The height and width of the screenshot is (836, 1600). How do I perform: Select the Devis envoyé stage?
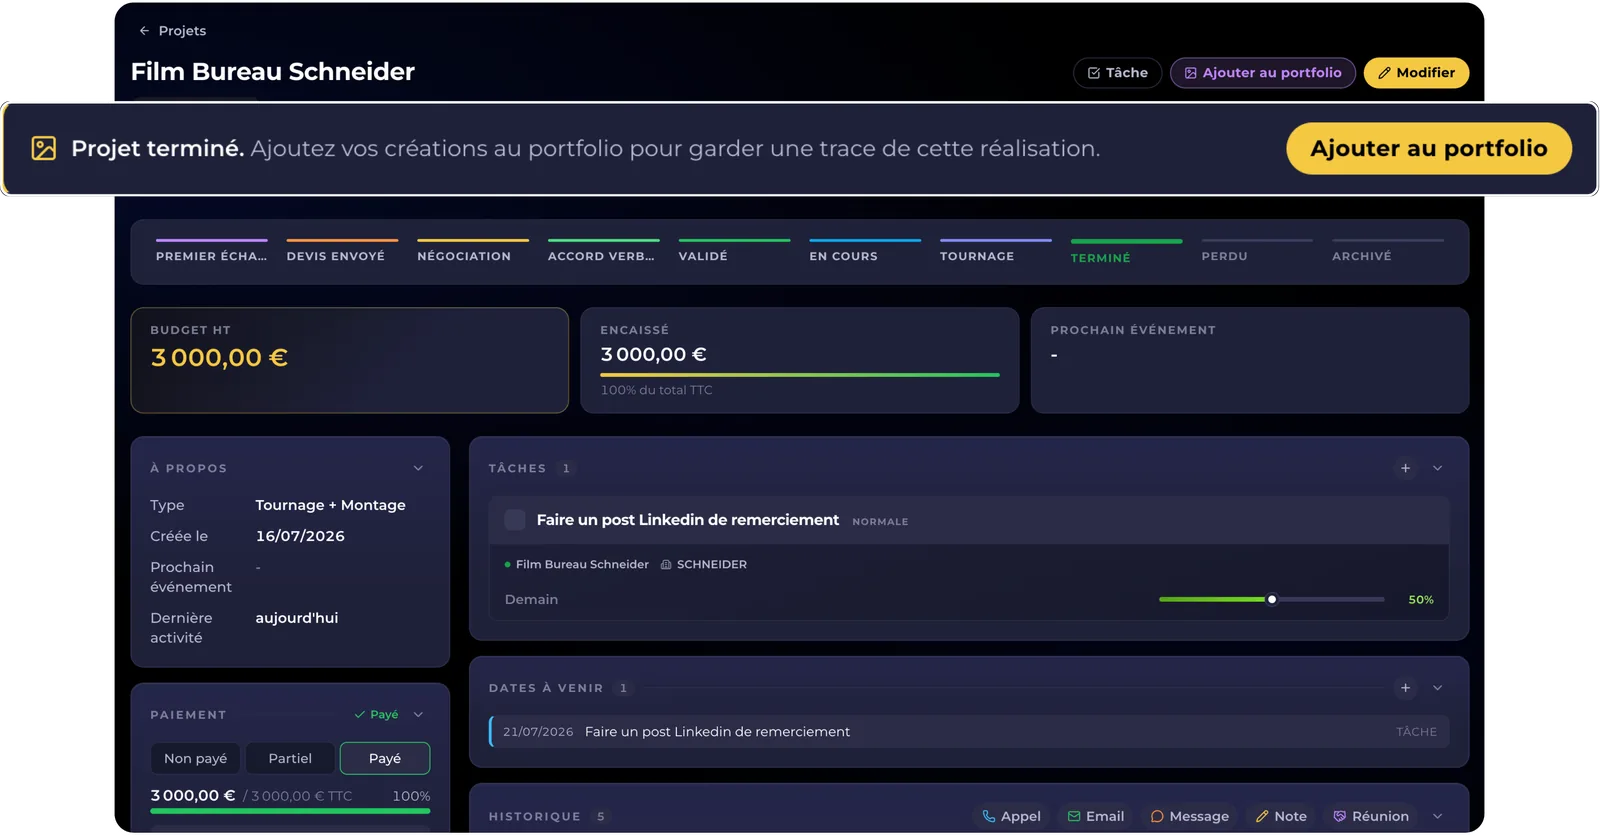point(342,251)
